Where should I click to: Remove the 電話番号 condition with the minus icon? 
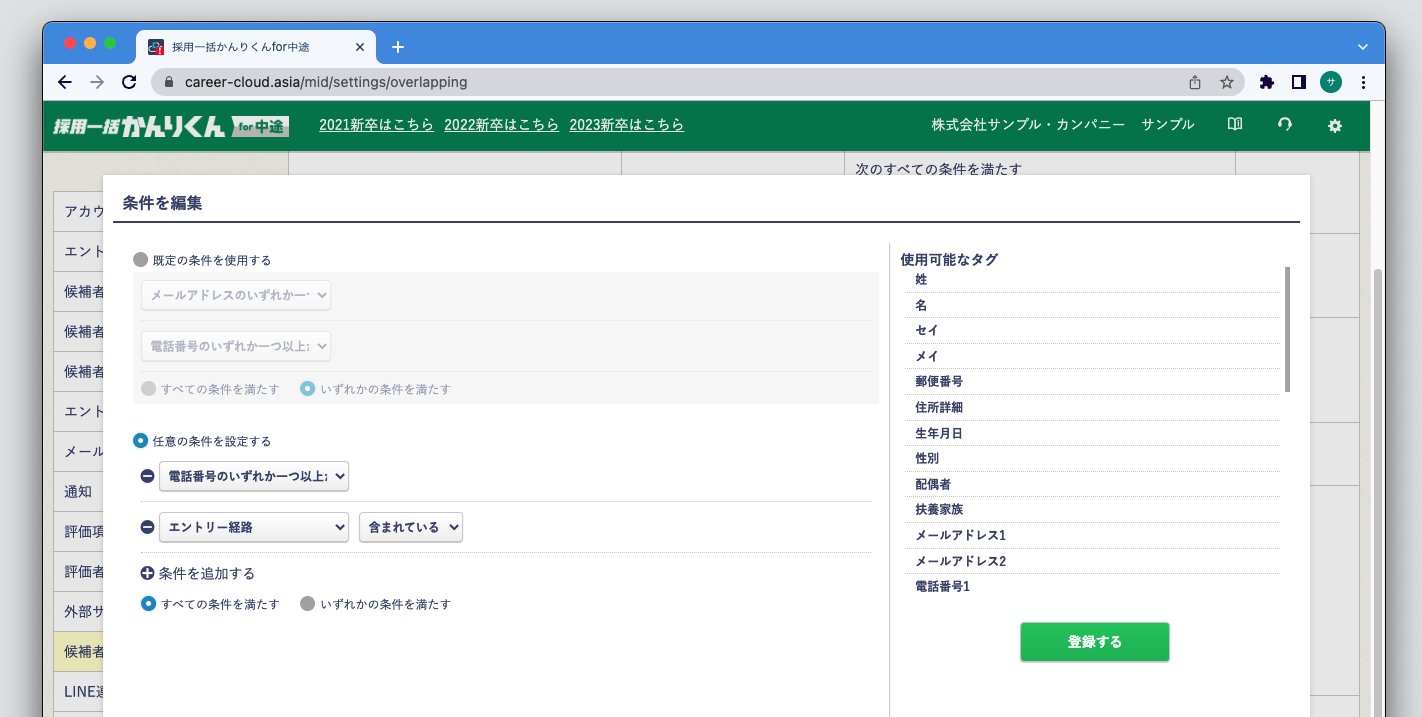click(x=146, y=476)
